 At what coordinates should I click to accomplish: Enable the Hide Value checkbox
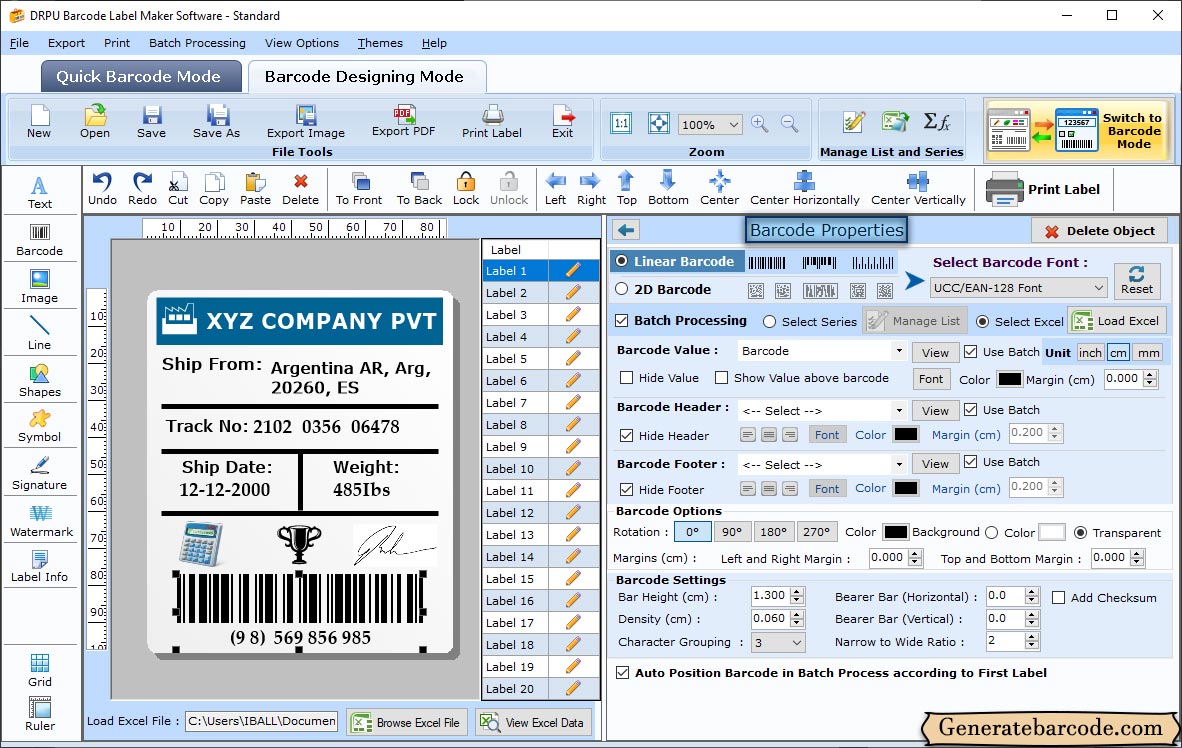(x=626, y=378)
